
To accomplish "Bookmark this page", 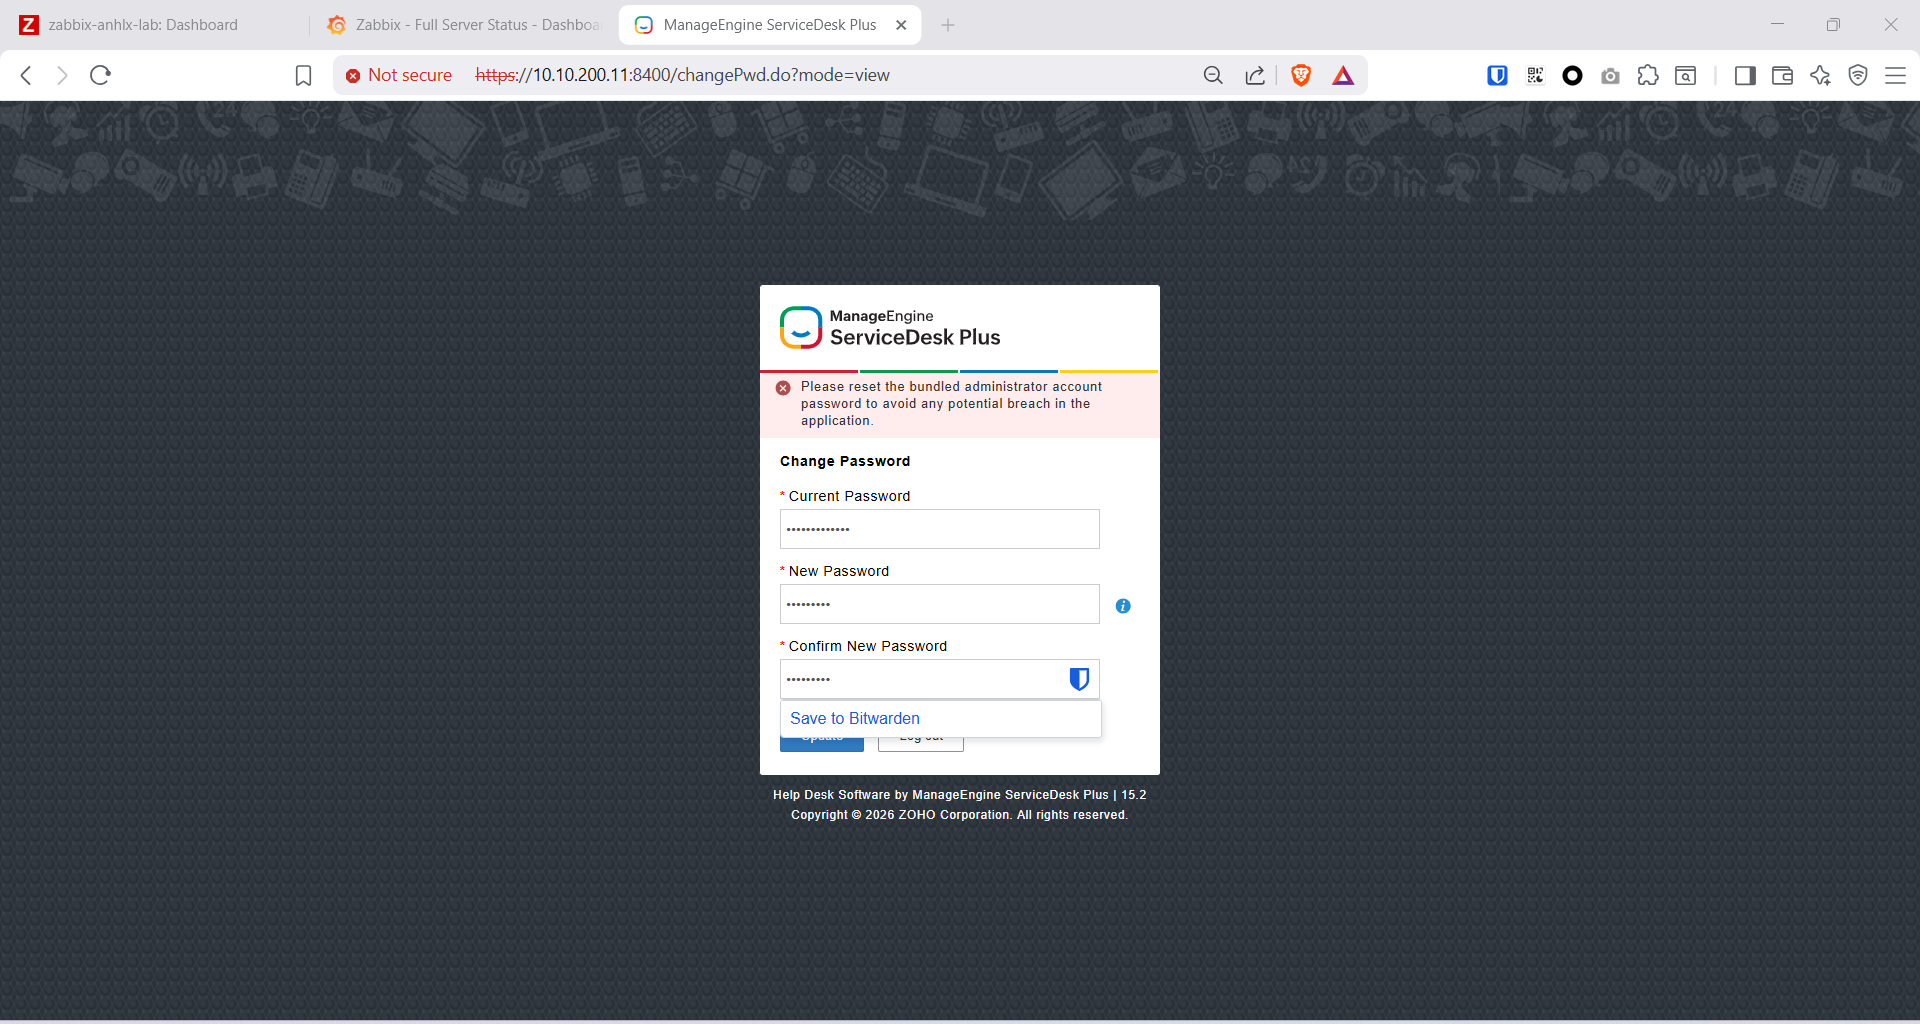I will pyautogui.click(x=303, y=75).
